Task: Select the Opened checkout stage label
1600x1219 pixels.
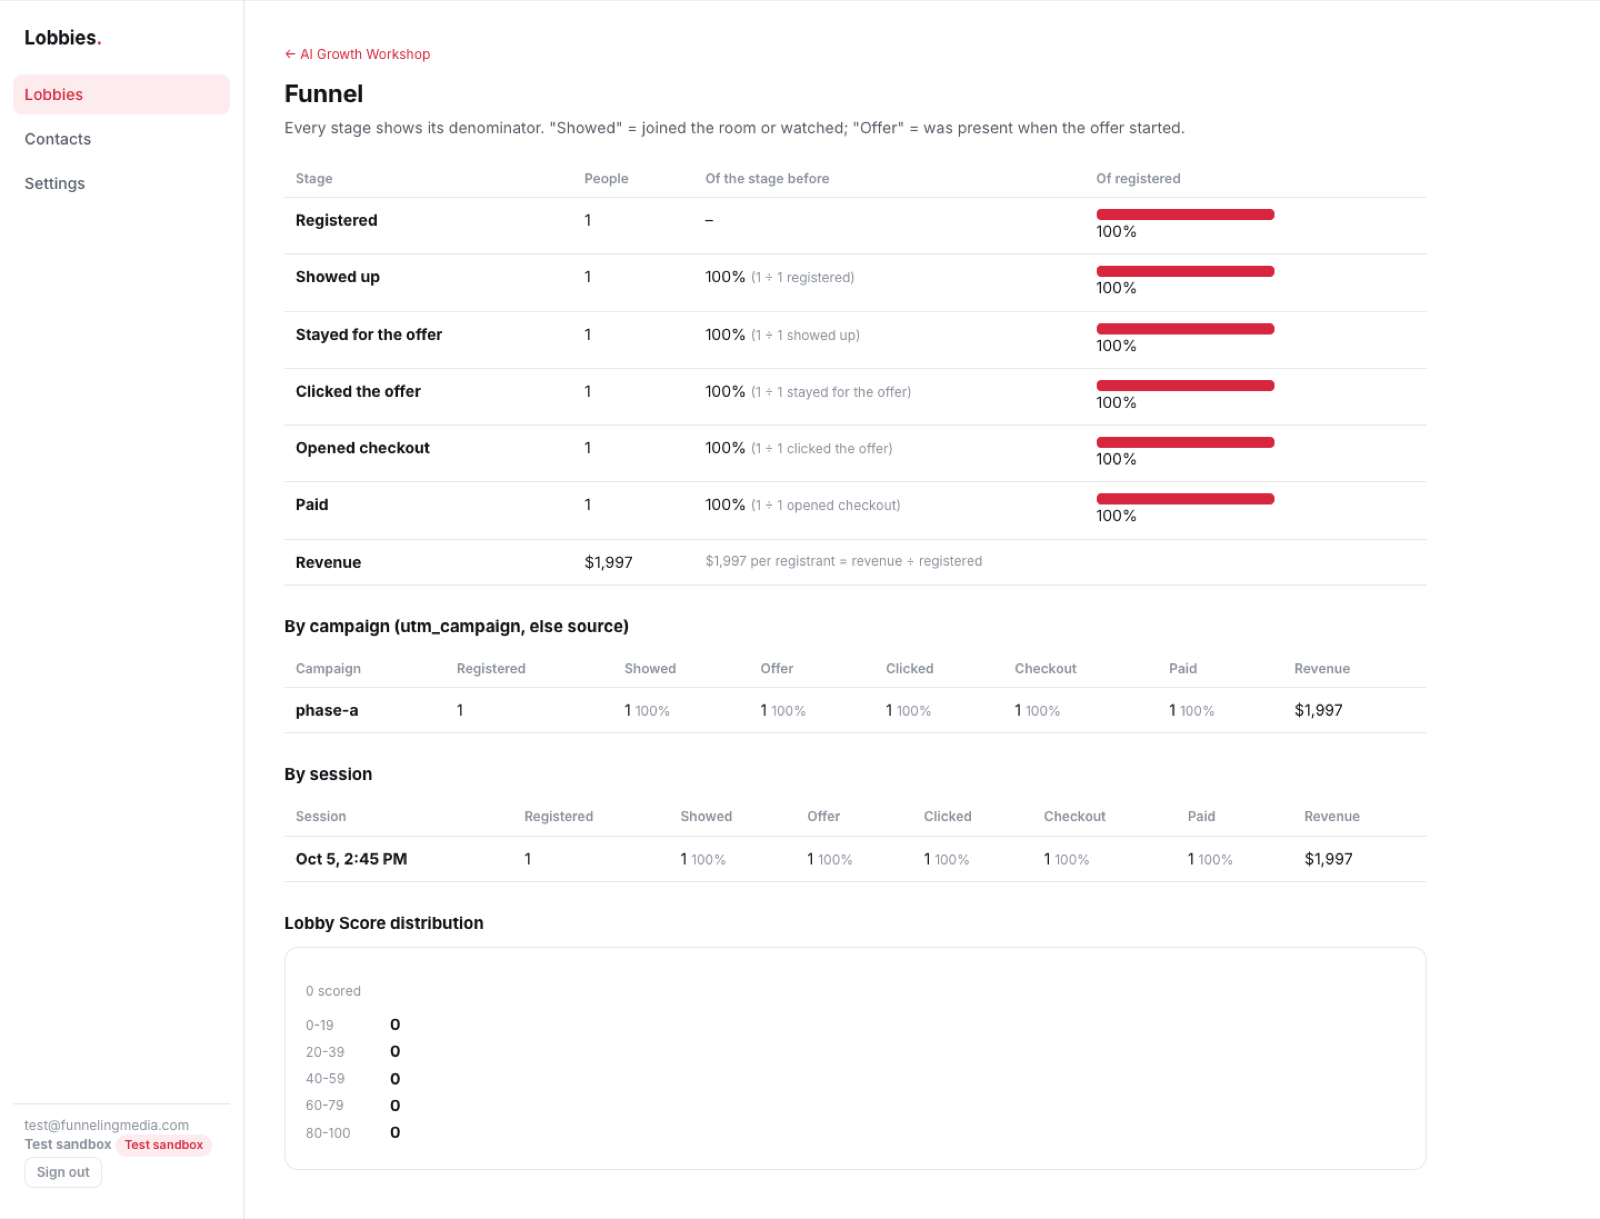Action: pos(363,448)
